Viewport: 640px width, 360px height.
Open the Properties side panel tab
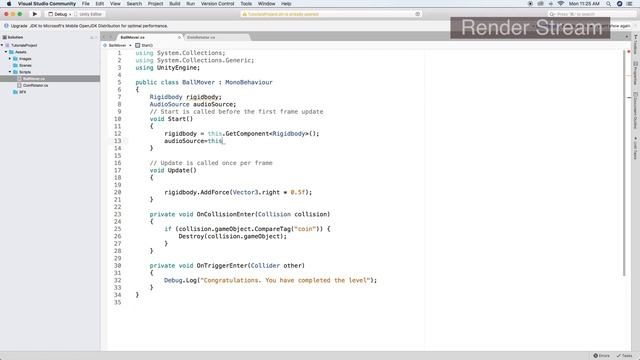point(636,73)
